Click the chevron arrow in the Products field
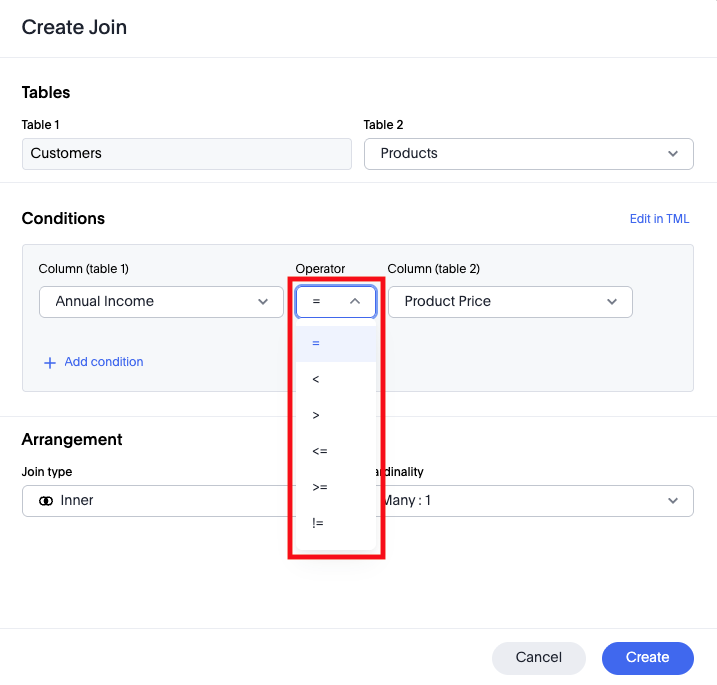 pos(672,154)
